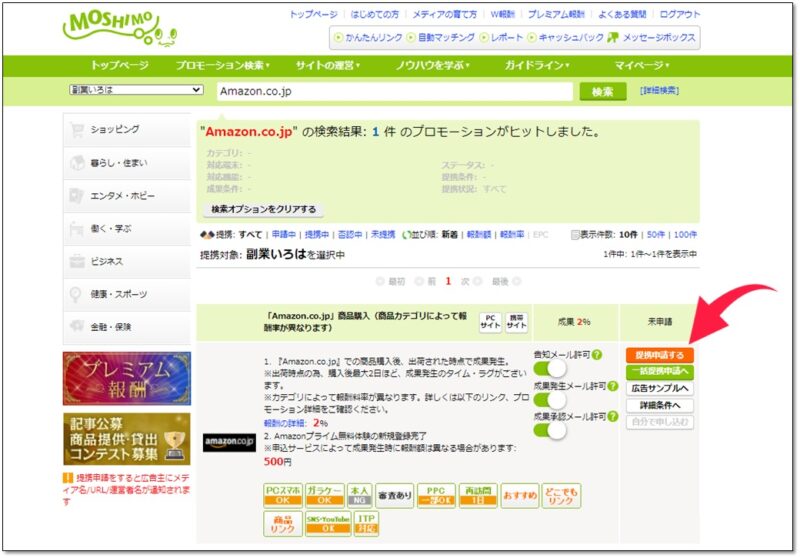Click the ログアウト link
This screenshot has height=558, width=800.
680,14
